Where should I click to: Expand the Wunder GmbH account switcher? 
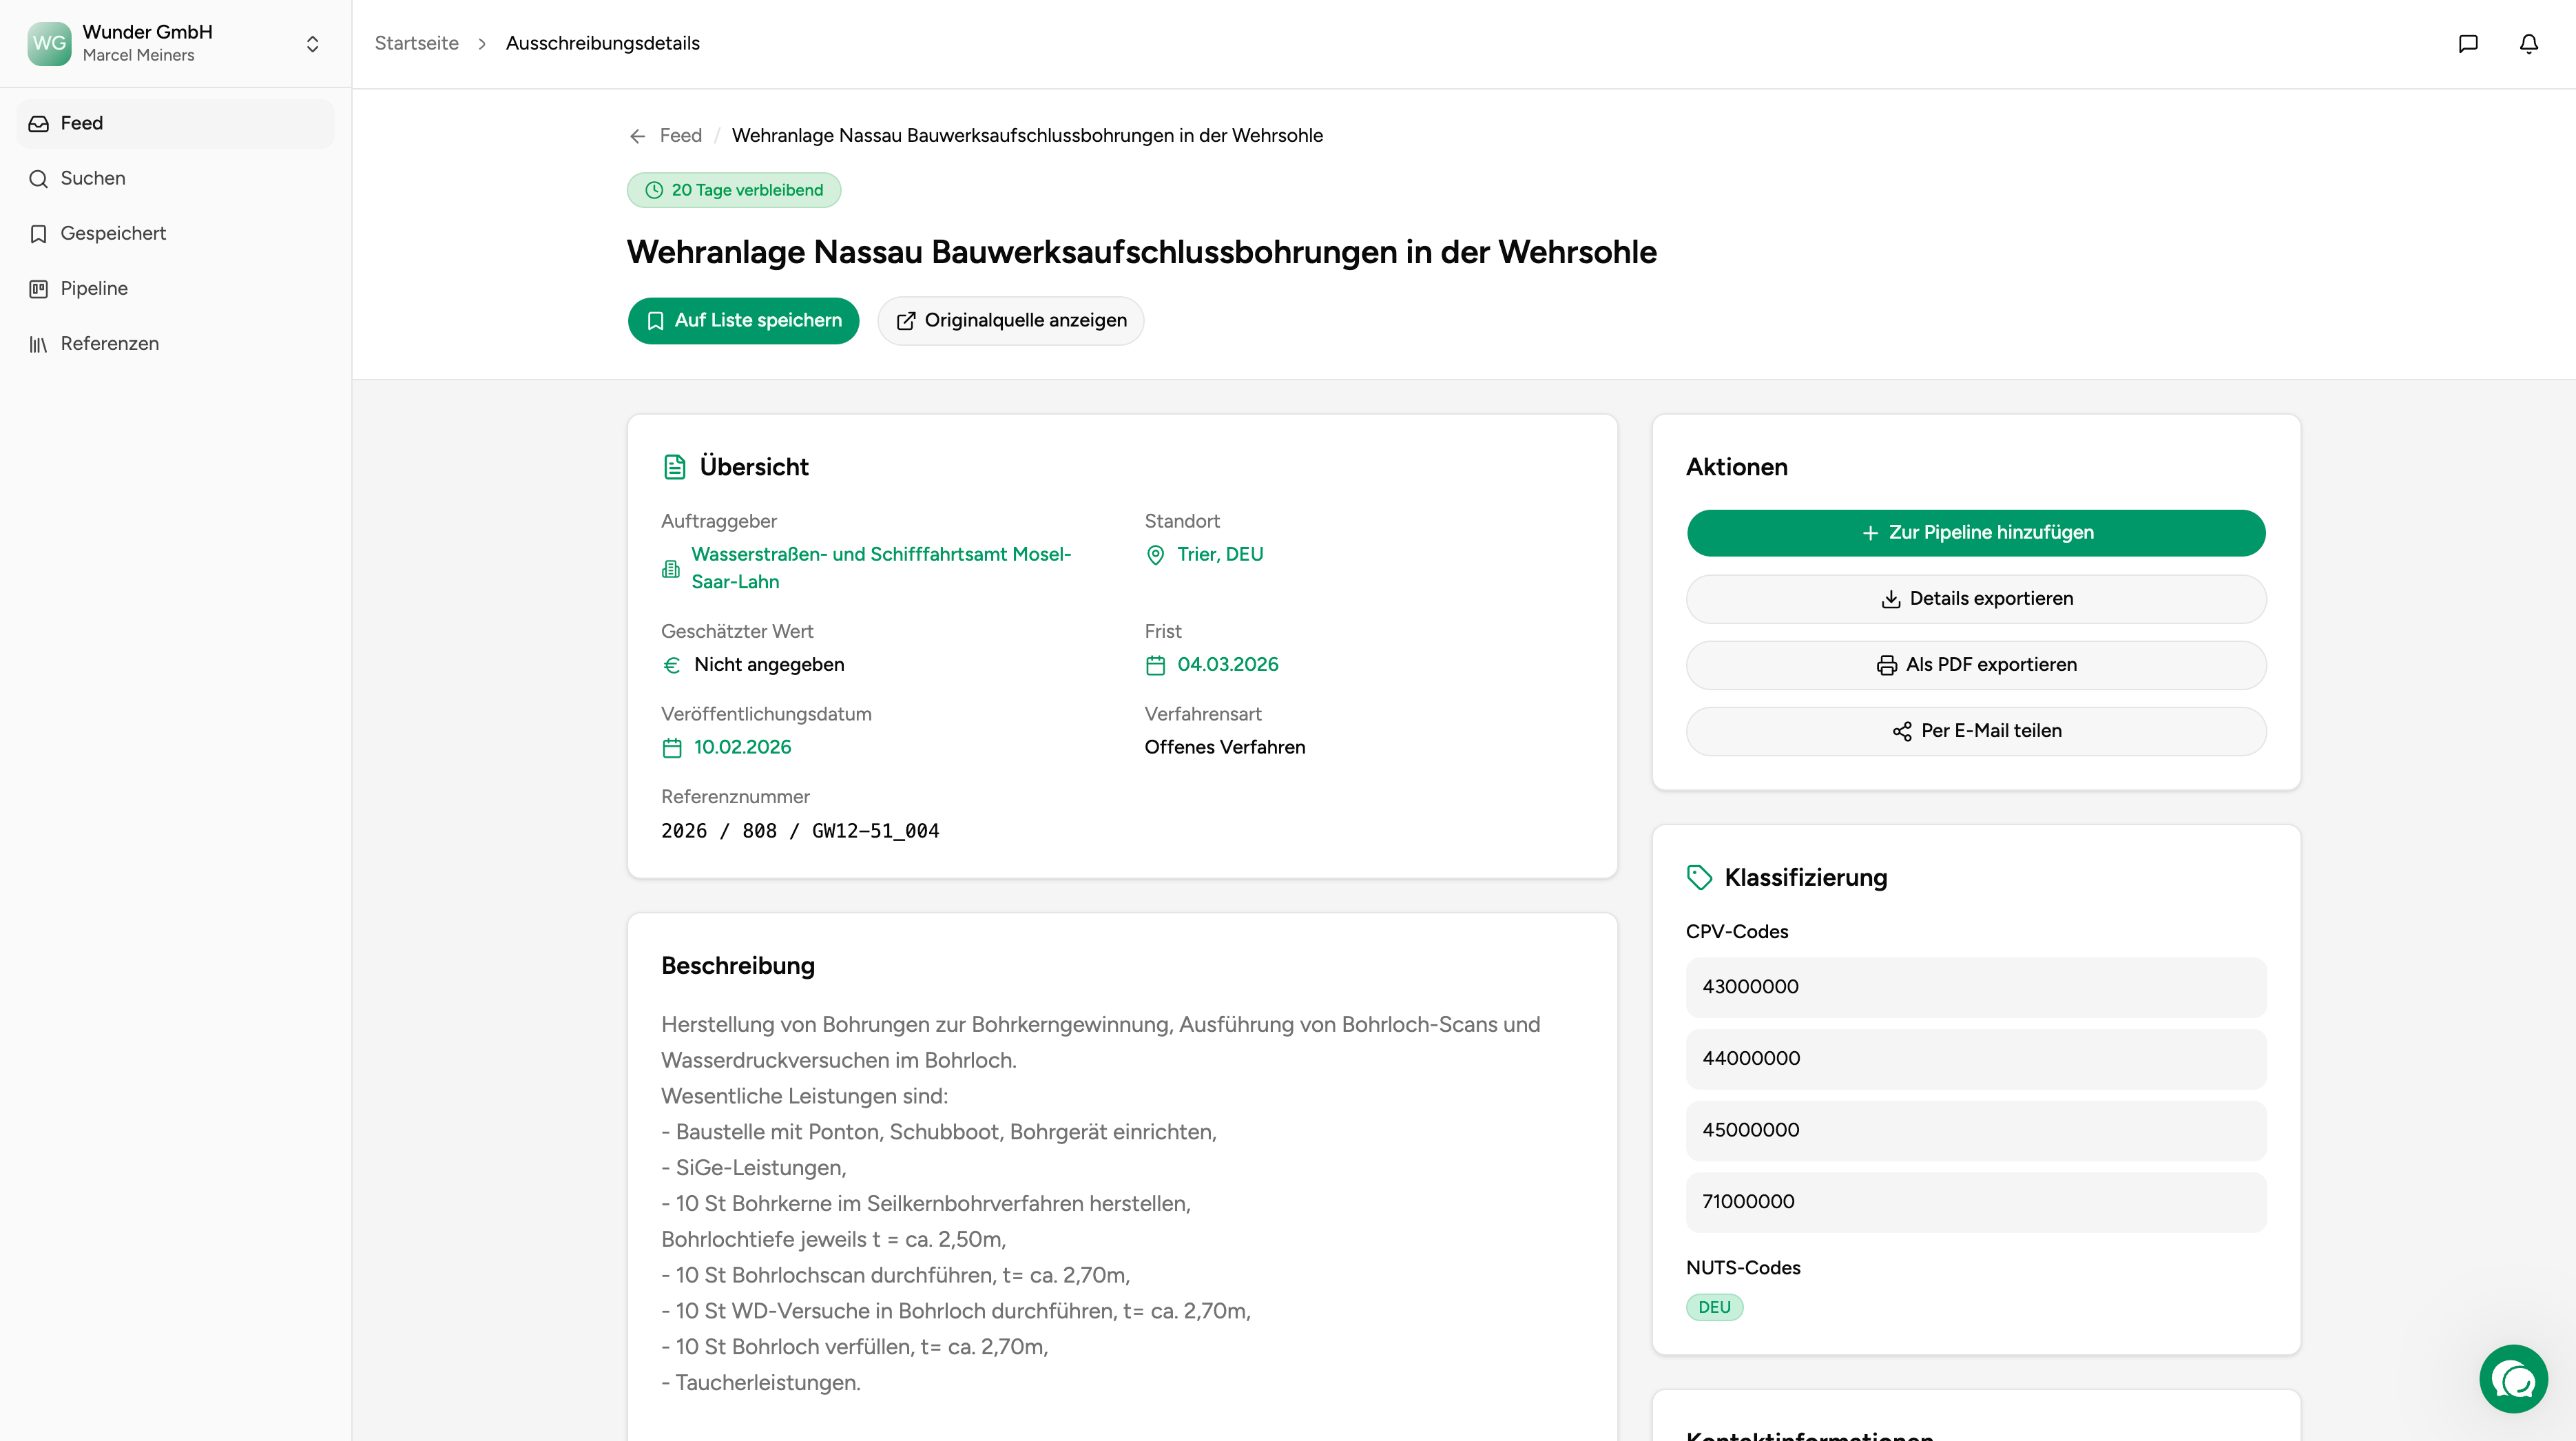pos(312,43)
